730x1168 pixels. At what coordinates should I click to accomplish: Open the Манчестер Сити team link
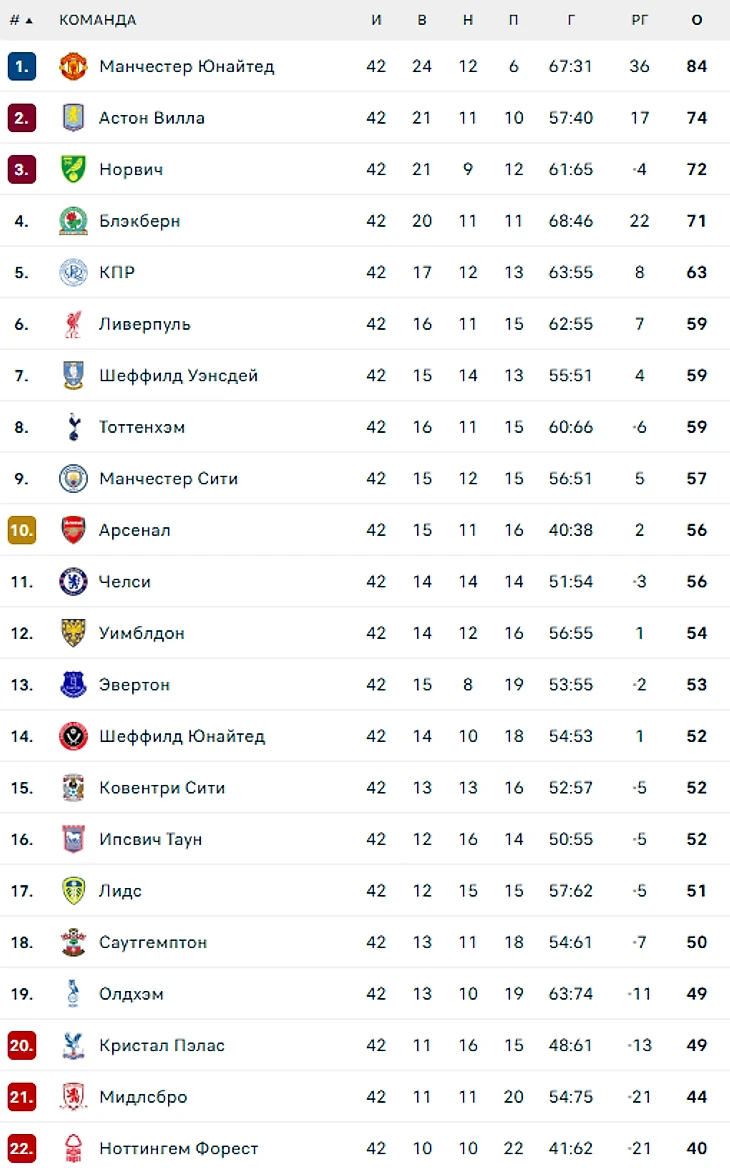coord(168,479)
